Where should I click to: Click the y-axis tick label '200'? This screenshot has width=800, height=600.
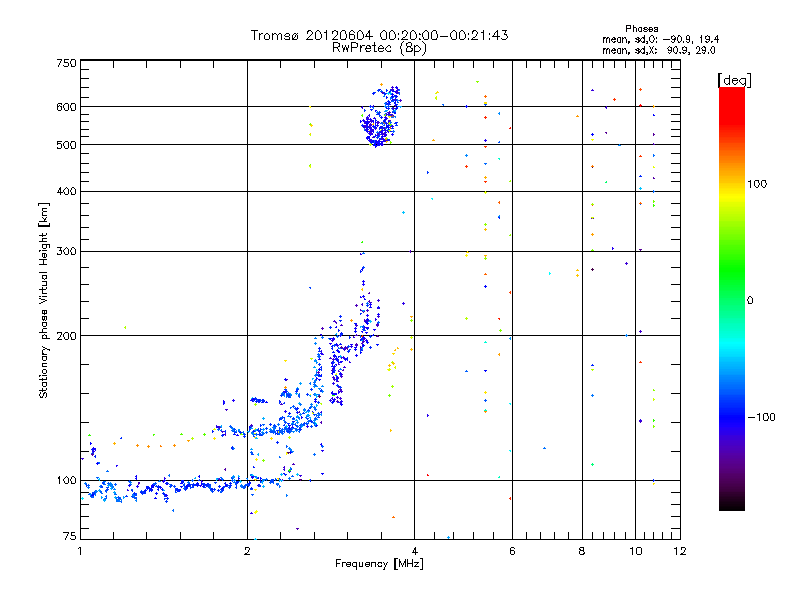point(66,336)
